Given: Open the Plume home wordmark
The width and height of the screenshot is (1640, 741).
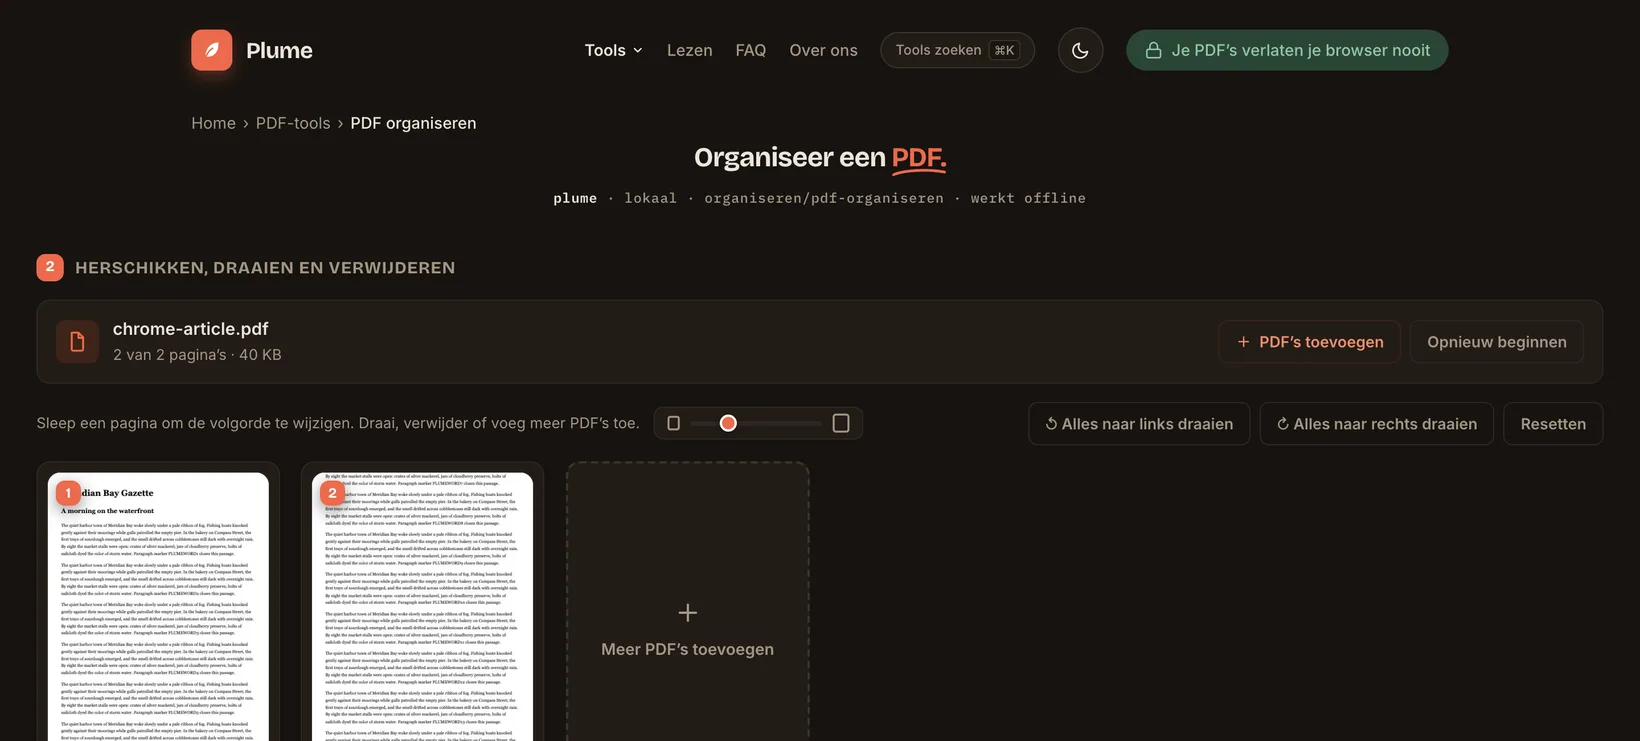Looking at the screenshot, I should [x=279, y=50].
